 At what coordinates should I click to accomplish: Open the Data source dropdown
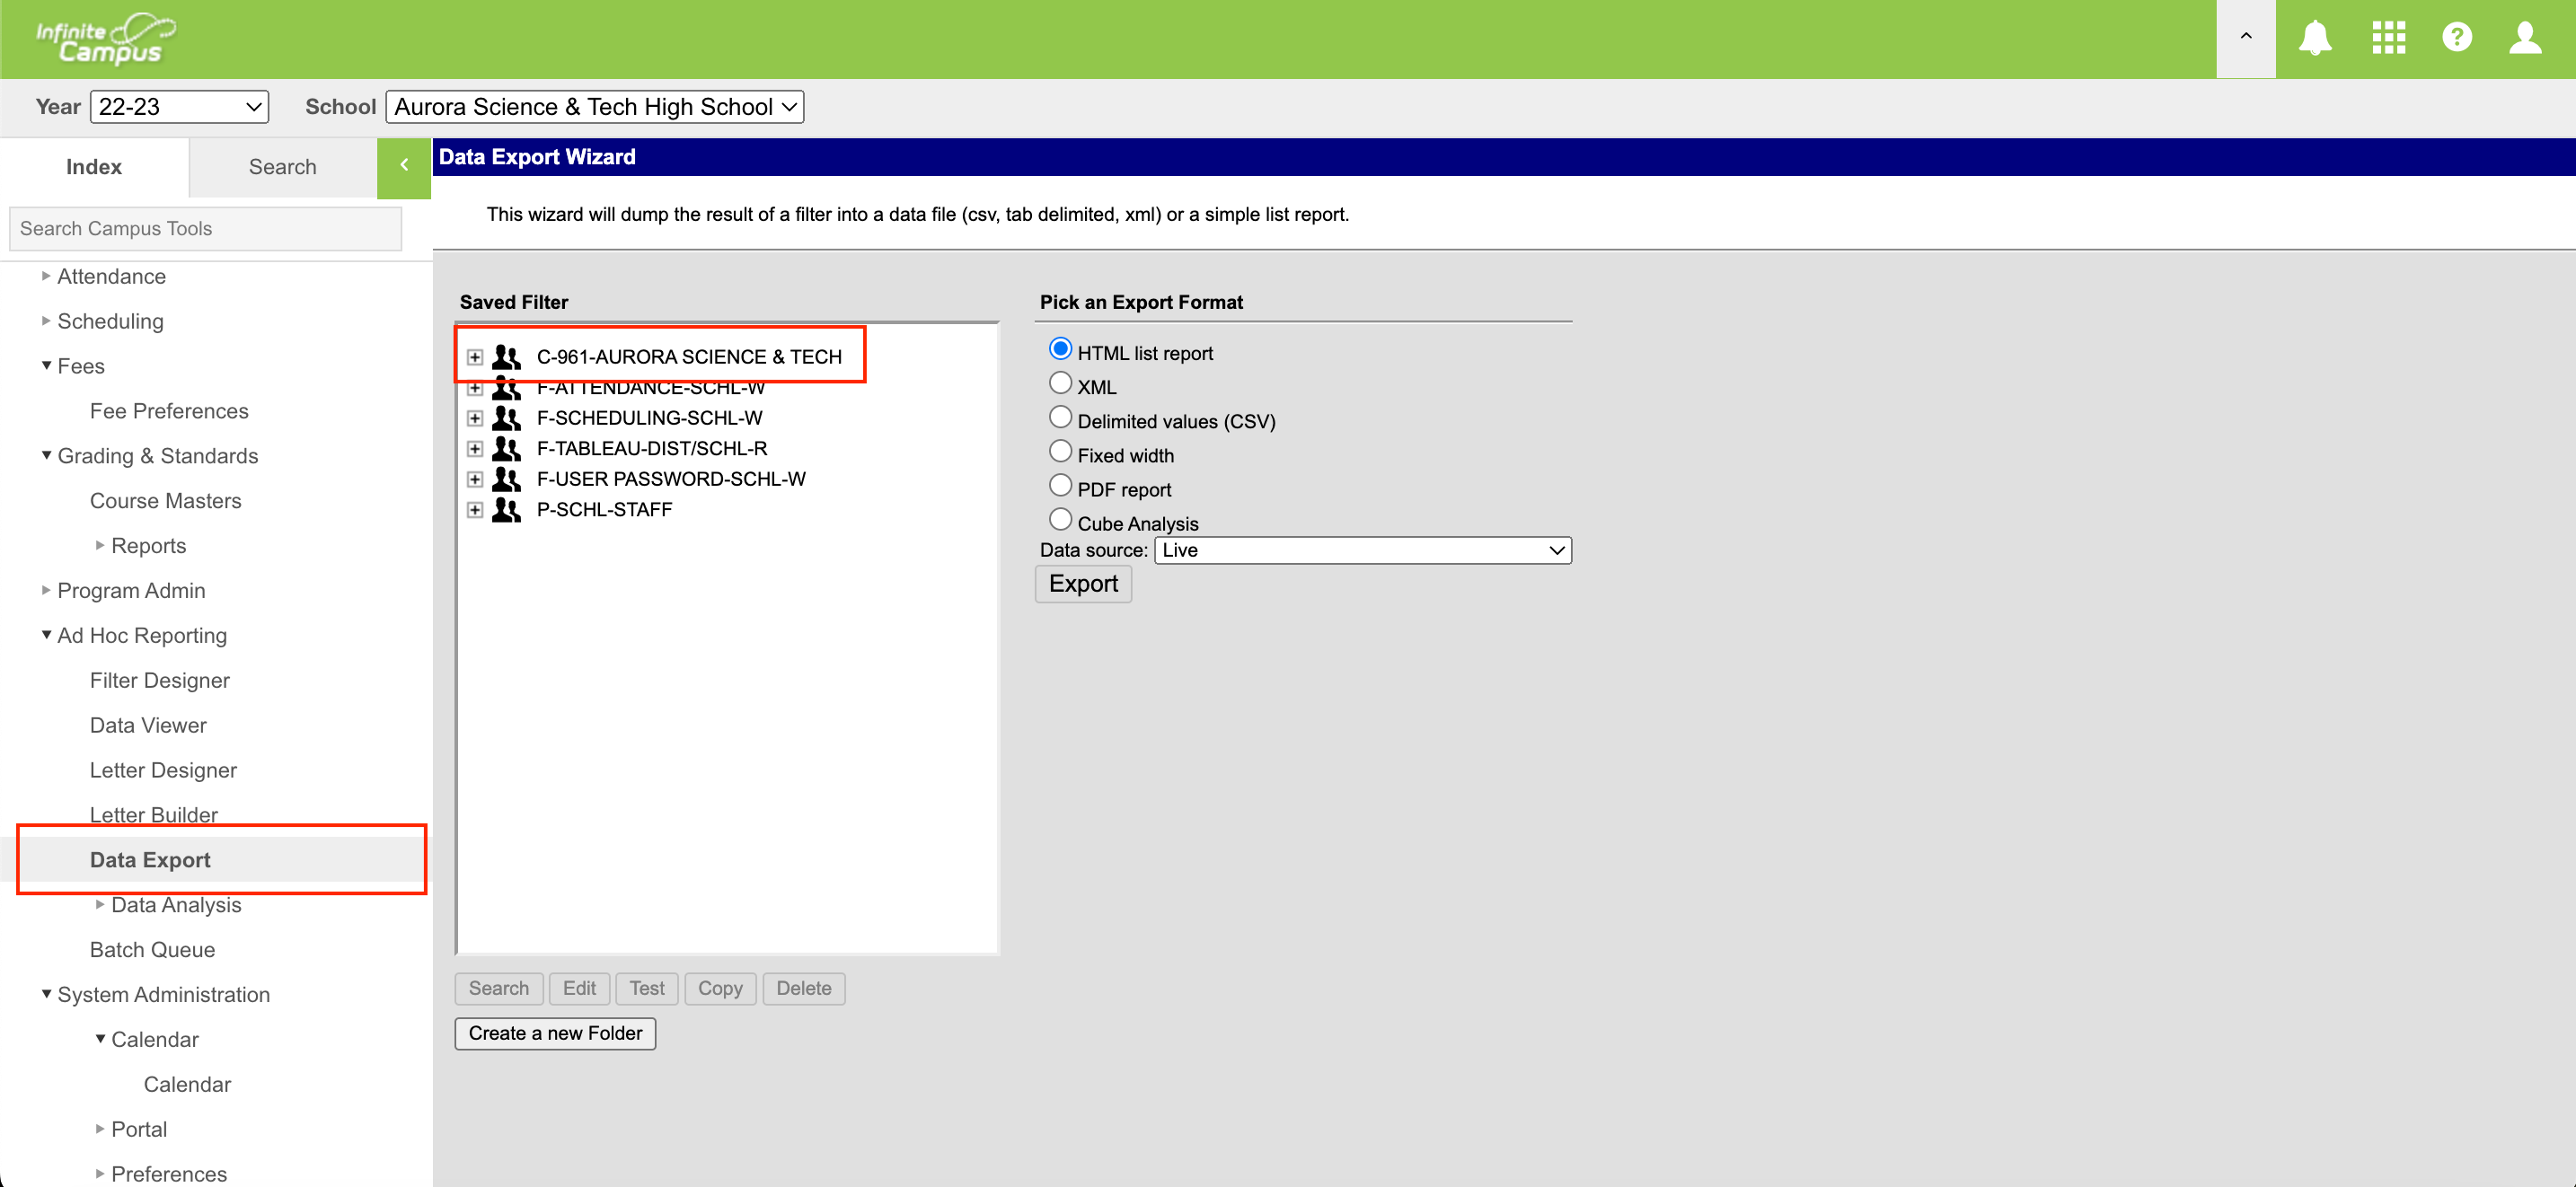tap(1362, 550)
